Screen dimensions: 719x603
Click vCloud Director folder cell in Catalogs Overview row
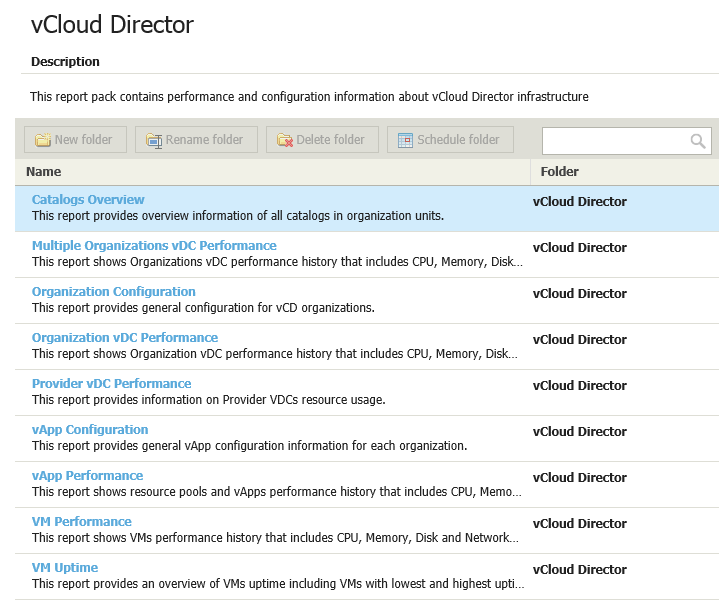tap(580, 202)
